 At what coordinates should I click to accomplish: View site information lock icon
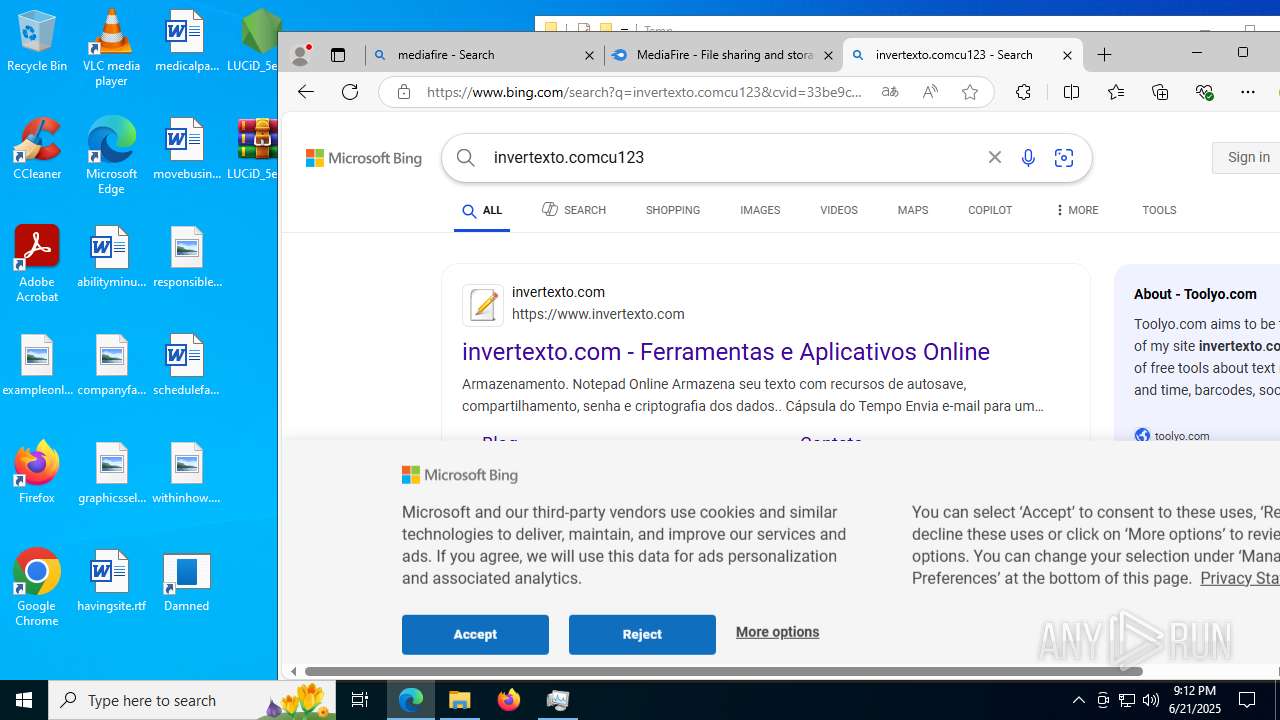(x=404, y=92)
